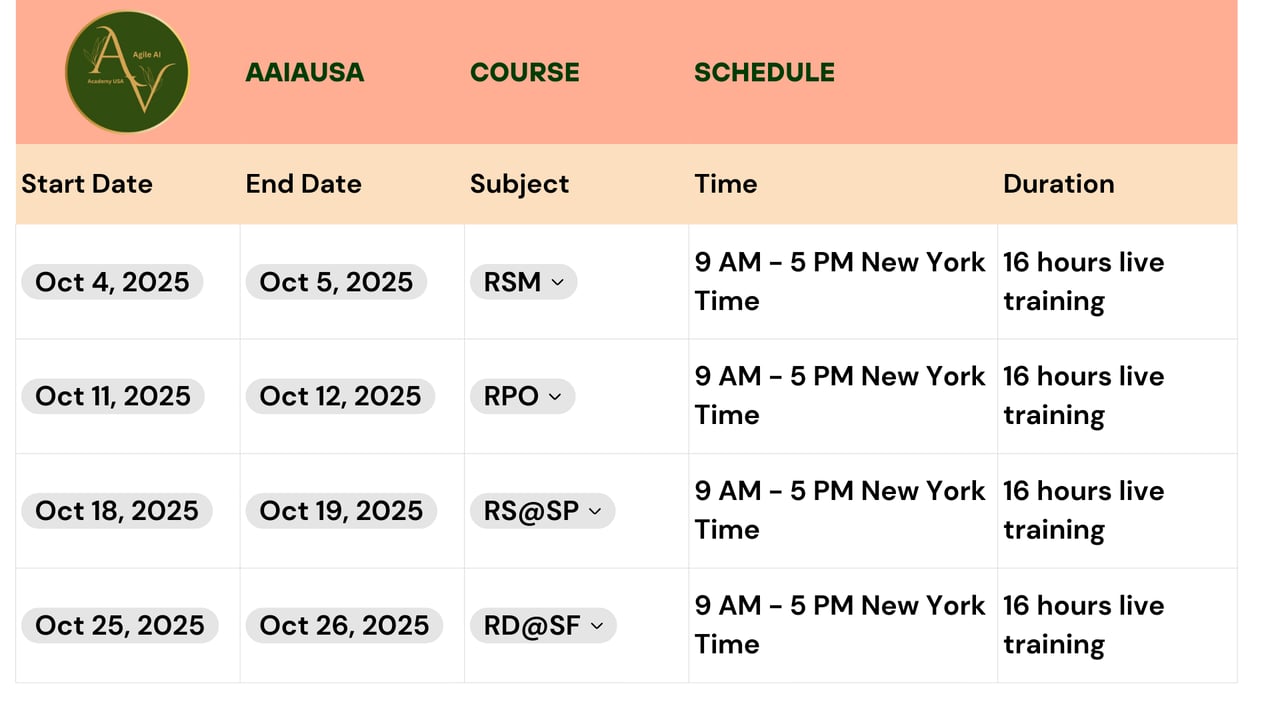Image resolution: width=1280 pixels, height=720 pixels.
Task: Select the Subject column header
Action: tap(519, 184)
